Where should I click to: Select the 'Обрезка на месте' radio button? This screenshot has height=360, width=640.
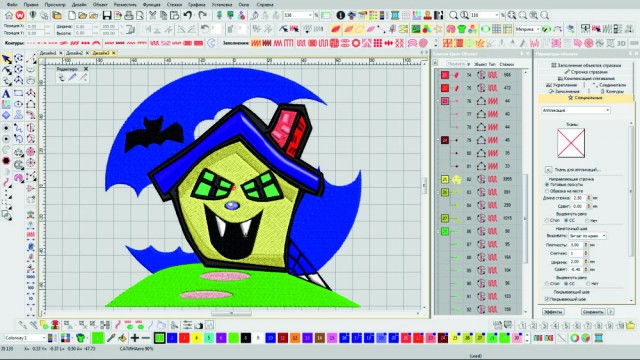point(547,191)
